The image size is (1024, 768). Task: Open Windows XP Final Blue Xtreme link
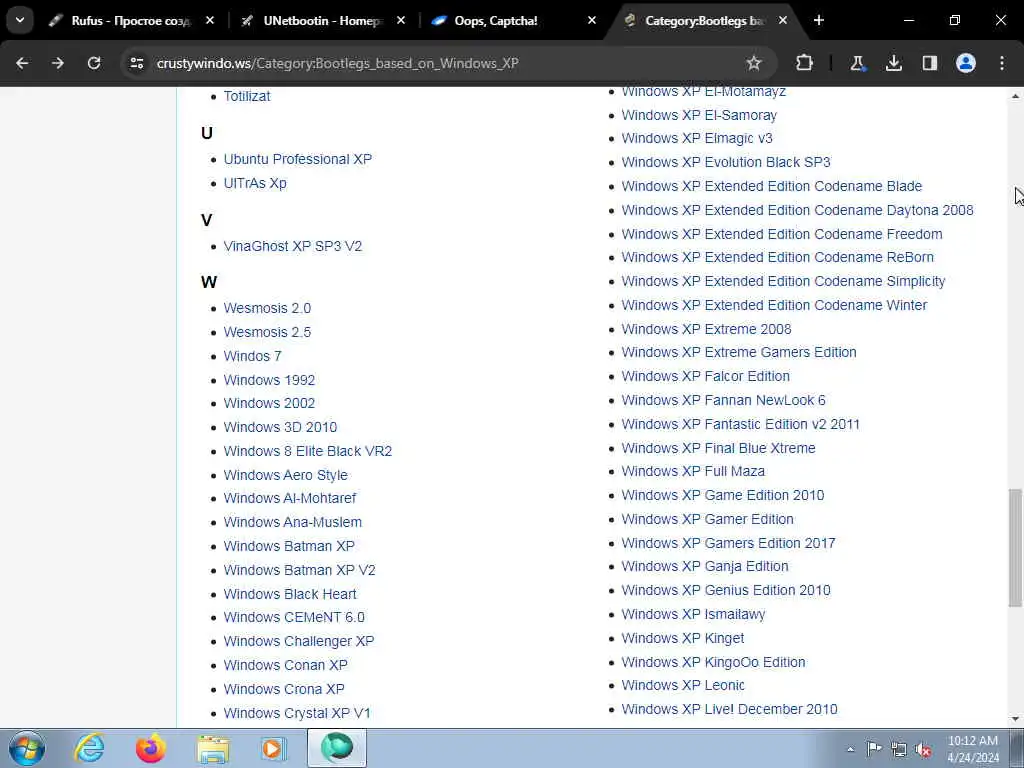click(718, 448)
